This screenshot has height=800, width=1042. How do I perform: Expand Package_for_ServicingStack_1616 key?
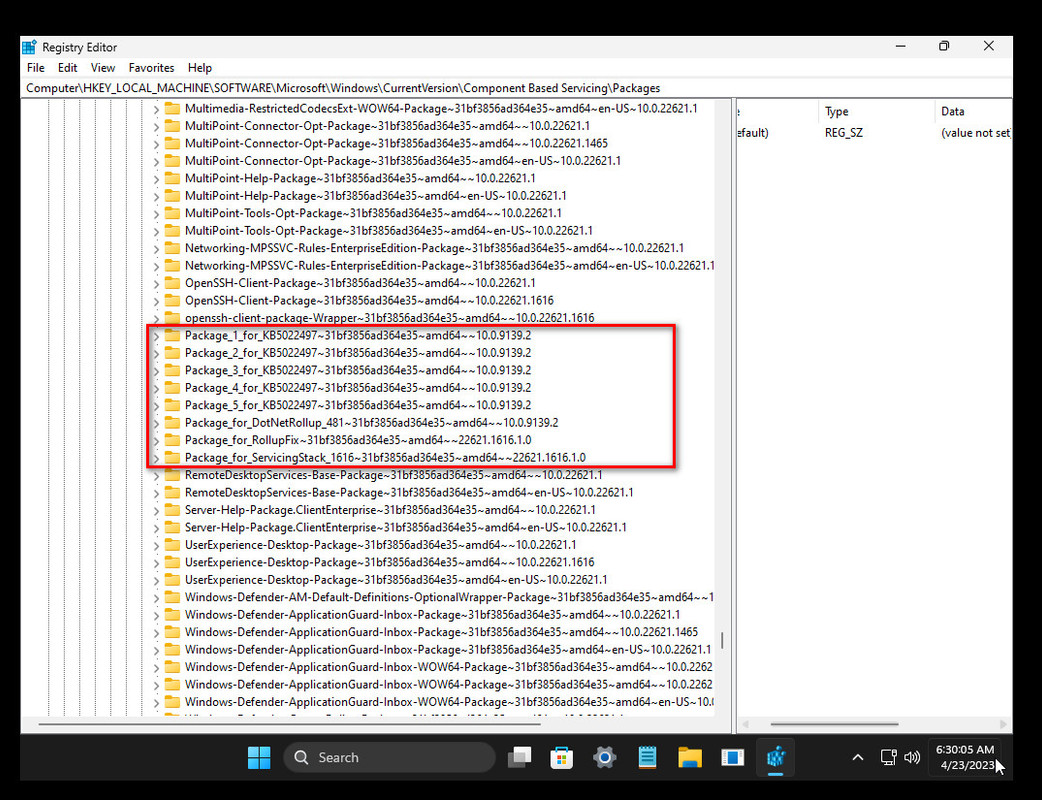click(x=156, y=458)
